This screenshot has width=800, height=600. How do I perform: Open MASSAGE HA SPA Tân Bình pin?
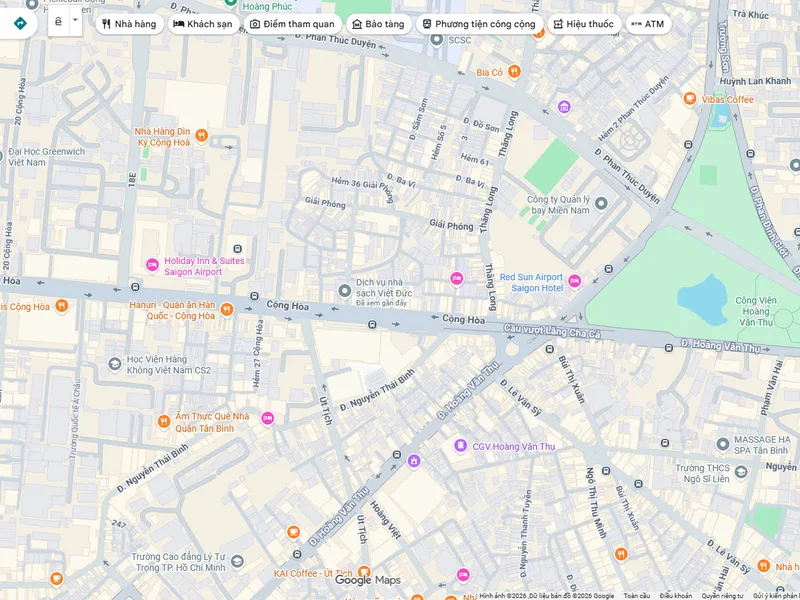point(722,444)
